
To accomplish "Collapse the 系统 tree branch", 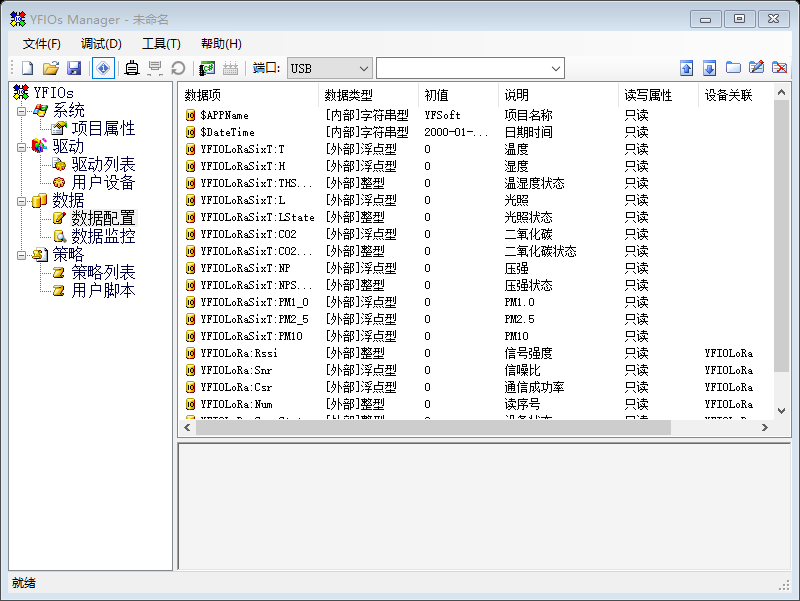I will (21, 111).
